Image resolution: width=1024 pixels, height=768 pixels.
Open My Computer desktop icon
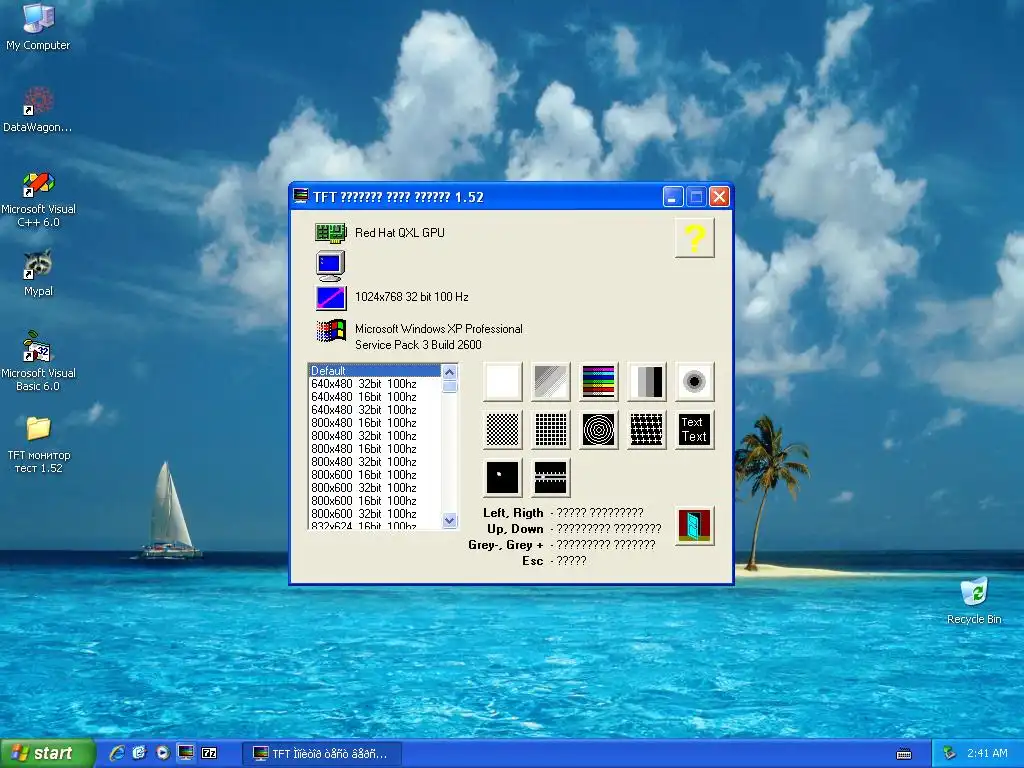click(38, 26)
